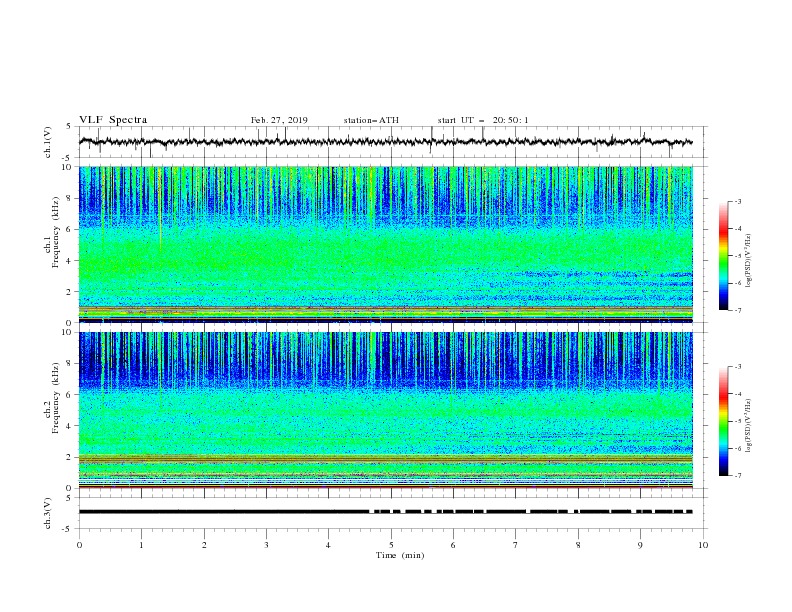Click the time axis tick label "8"

coord(578,545)
